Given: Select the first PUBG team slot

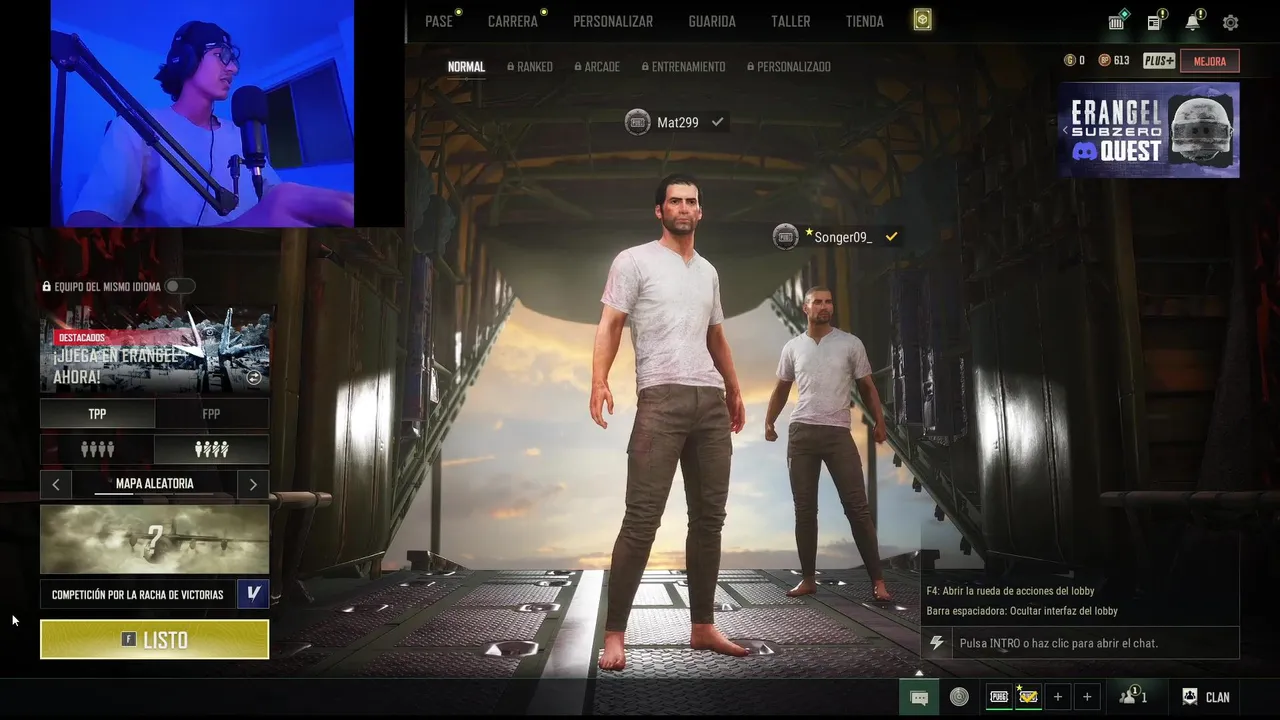Looking at the screenshot, I should (999, 697).
